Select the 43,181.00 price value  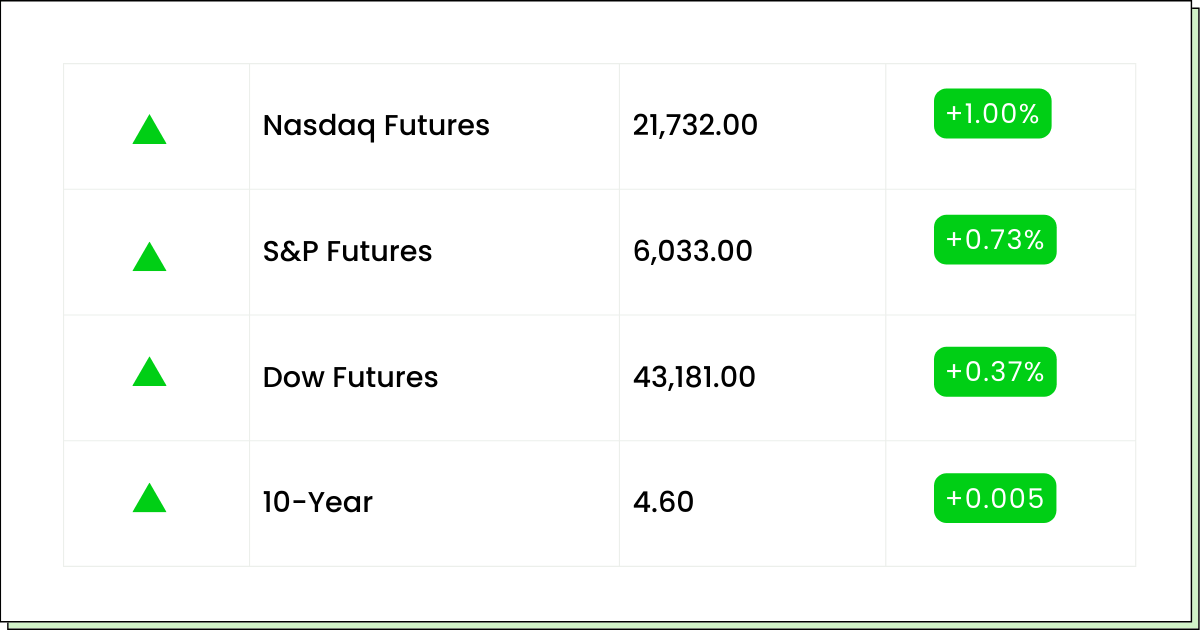tap(694, 377)
